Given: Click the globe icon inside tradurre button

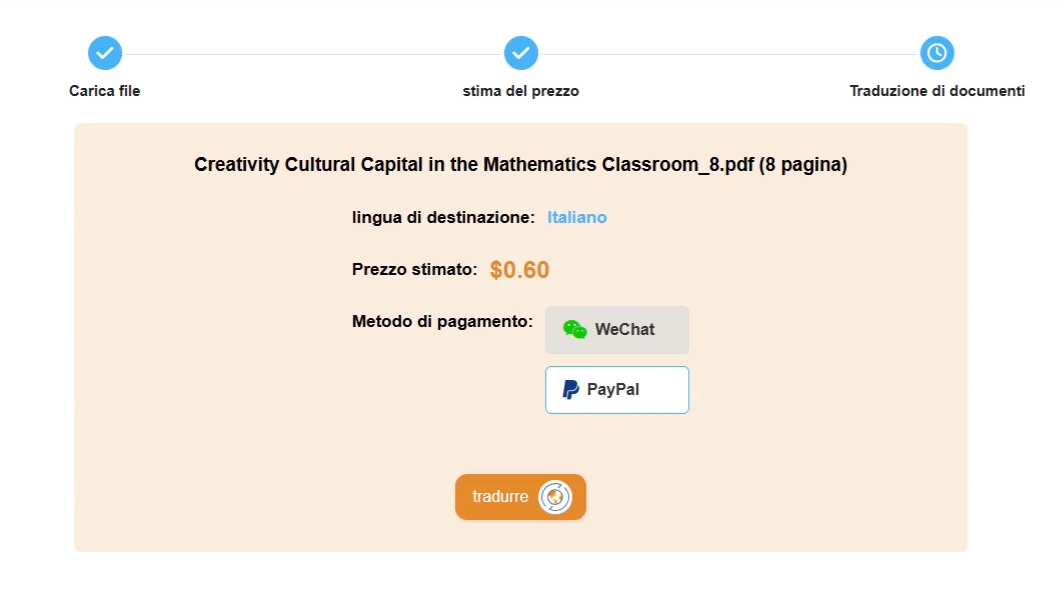Looking at the screenshot, I should 555,497.
